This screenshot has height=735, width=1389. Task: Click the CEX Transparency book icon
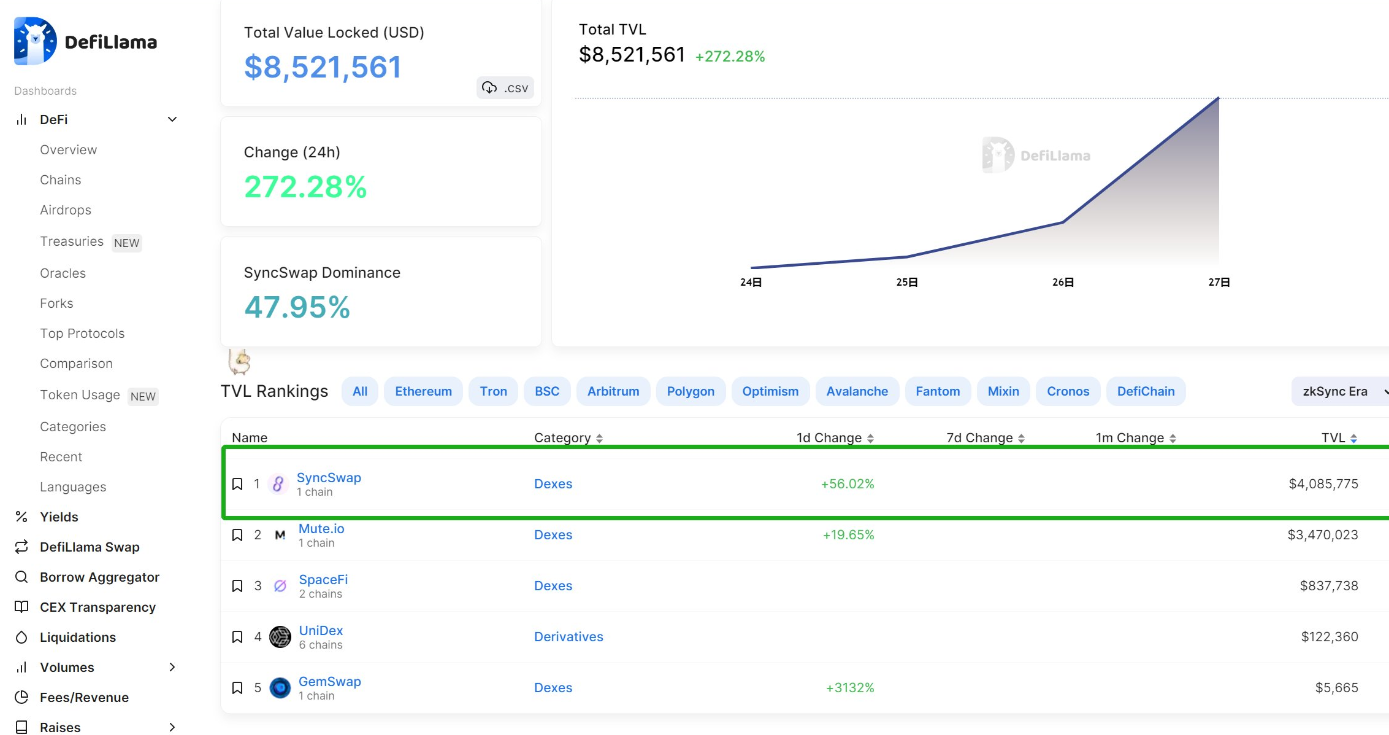pyautogui.click(x=21, y=607)
